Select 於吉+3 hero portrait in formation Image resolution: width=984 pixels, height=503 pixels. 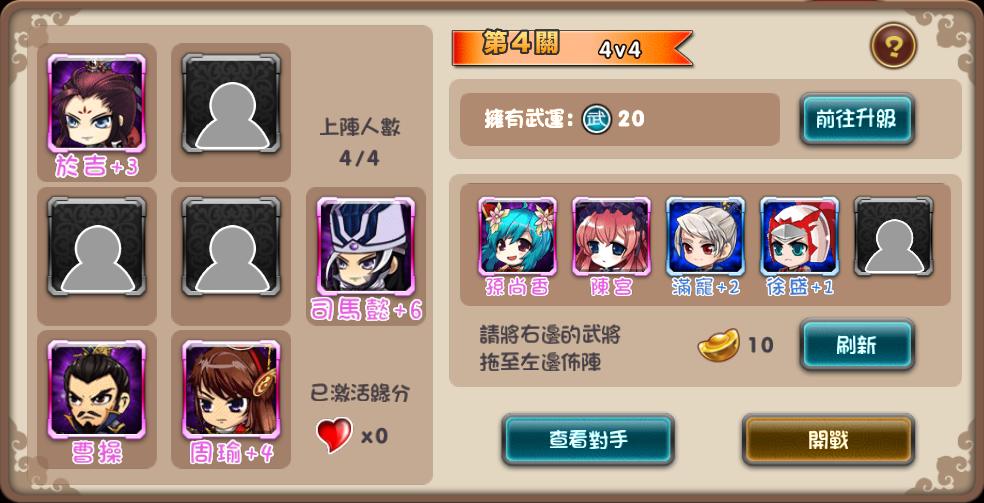click(97, 103)
